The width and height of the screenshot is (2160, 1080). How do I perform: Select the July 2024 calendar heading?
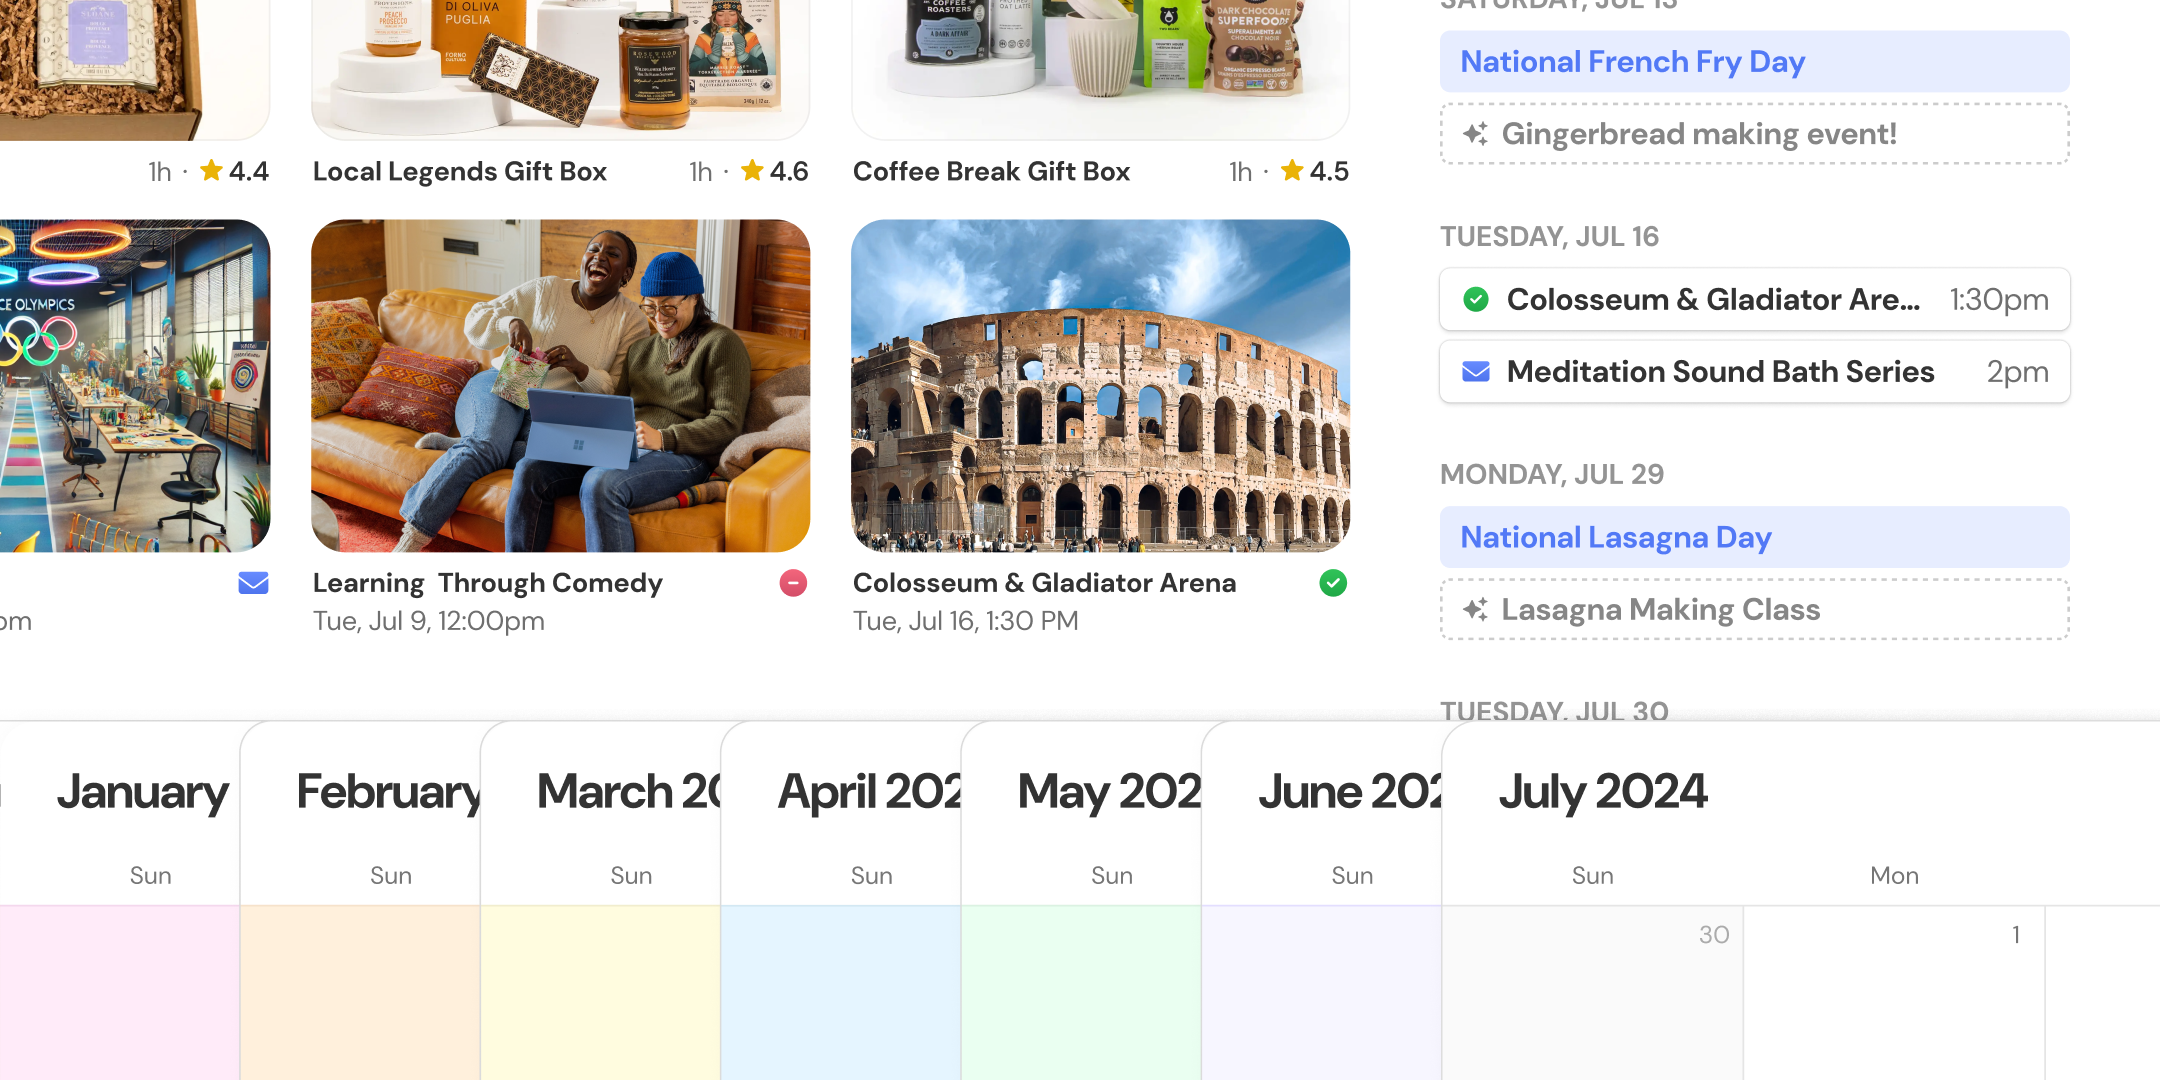[1603, 792]
